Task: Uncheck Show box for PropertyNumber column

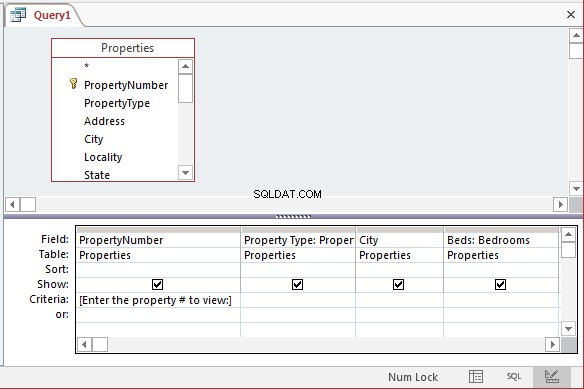Action: coord(158,285)
